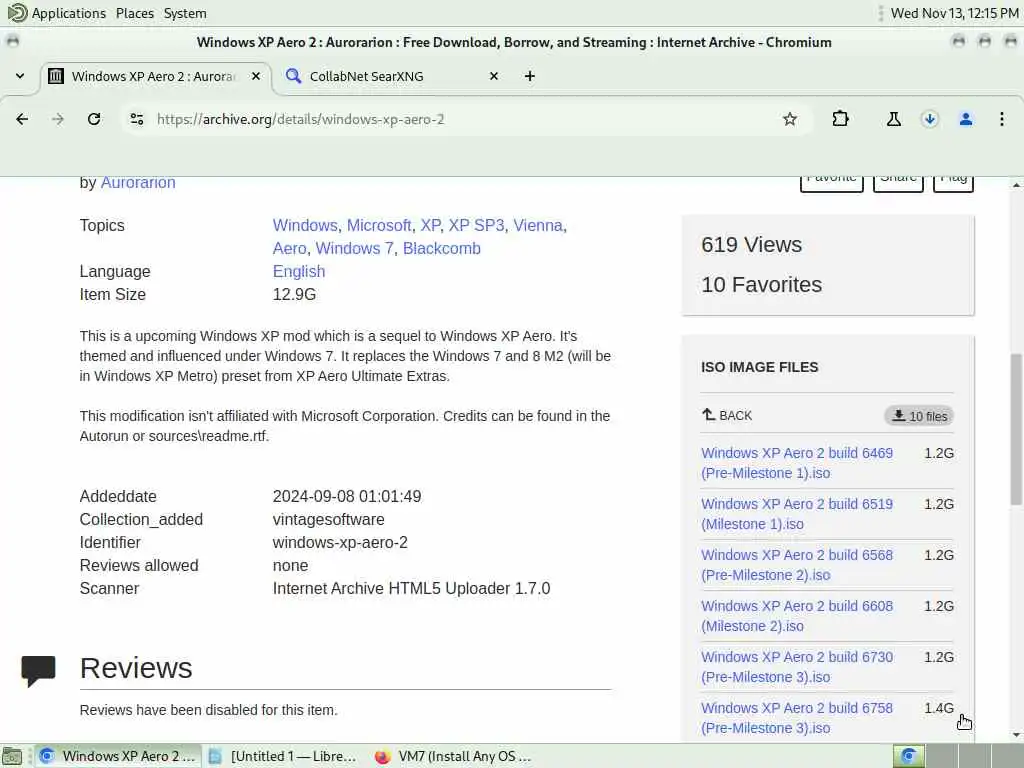Open the Aurorarion author link
Screen dimensions: 1024x768
click(138, 183)
